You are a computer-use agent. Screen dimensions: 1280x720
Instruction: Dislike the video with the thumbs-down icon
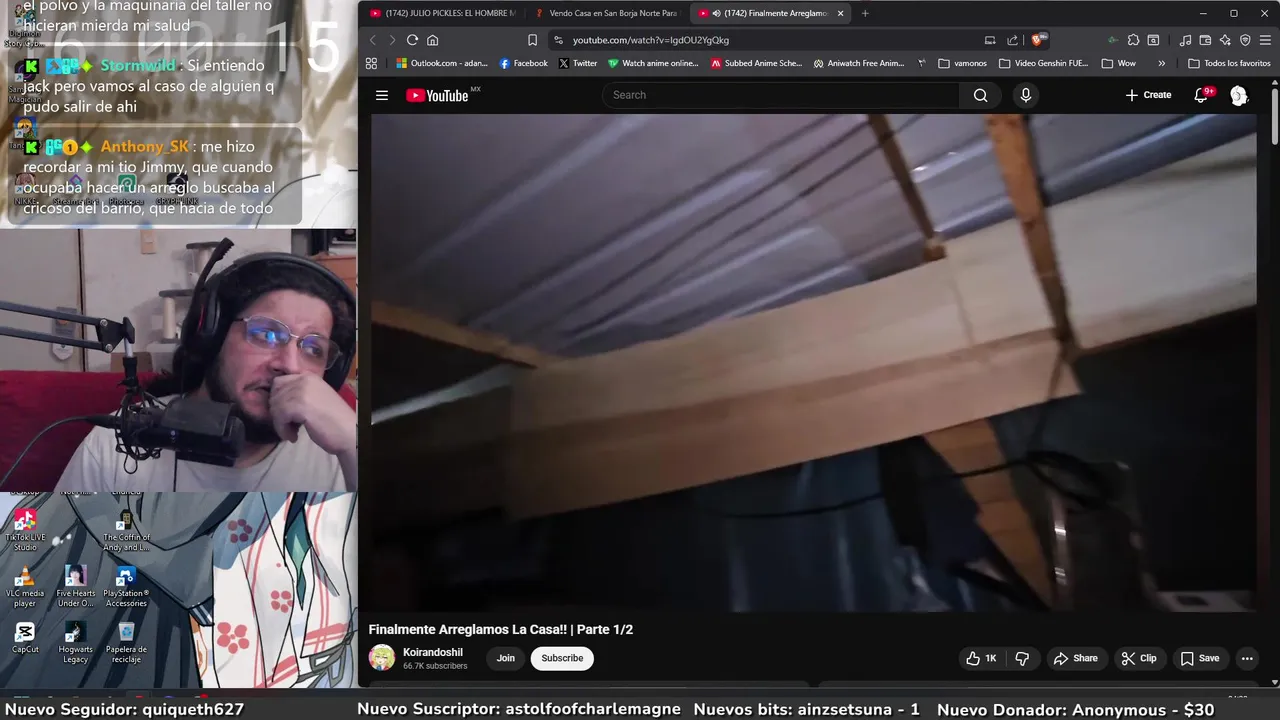[1022, 658]
